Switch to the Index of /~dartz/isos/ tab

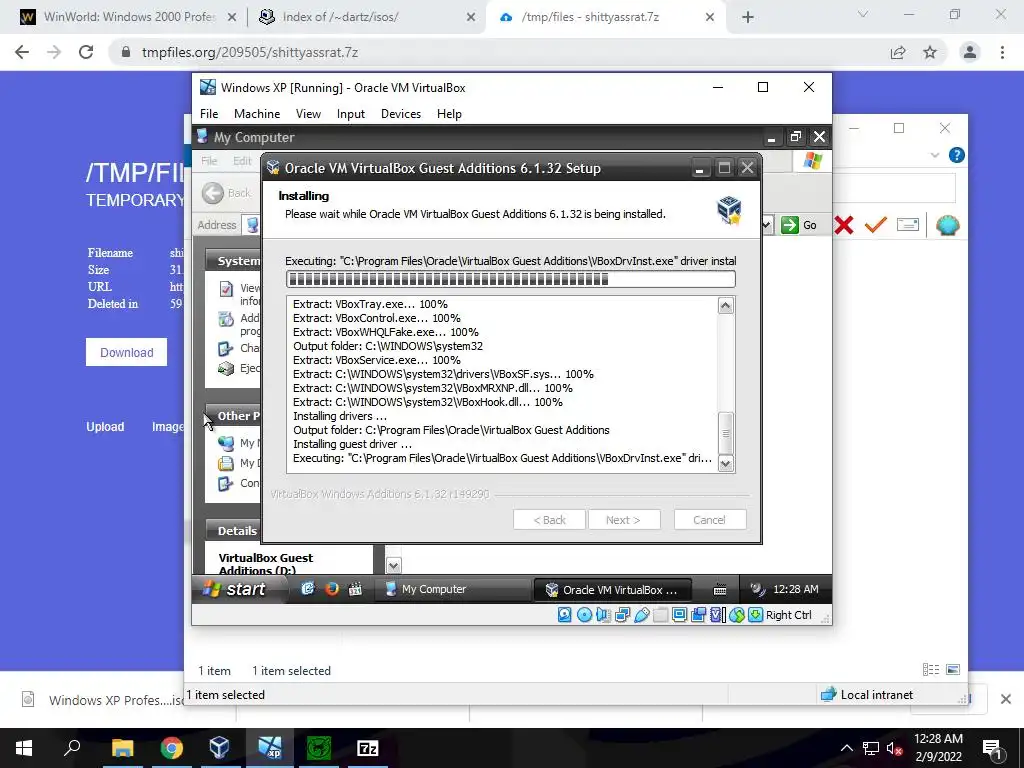click(x=366, y=17)
